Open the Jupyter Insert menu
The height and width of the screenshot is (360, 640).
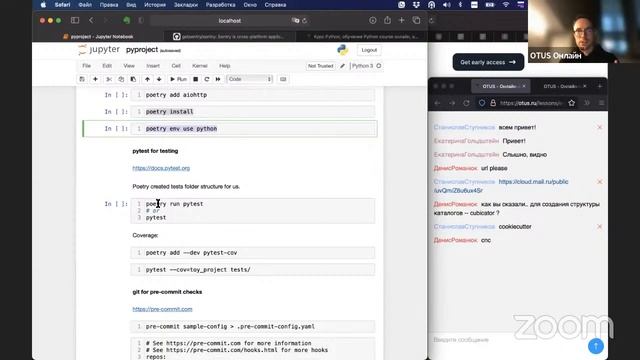point(153,66)
